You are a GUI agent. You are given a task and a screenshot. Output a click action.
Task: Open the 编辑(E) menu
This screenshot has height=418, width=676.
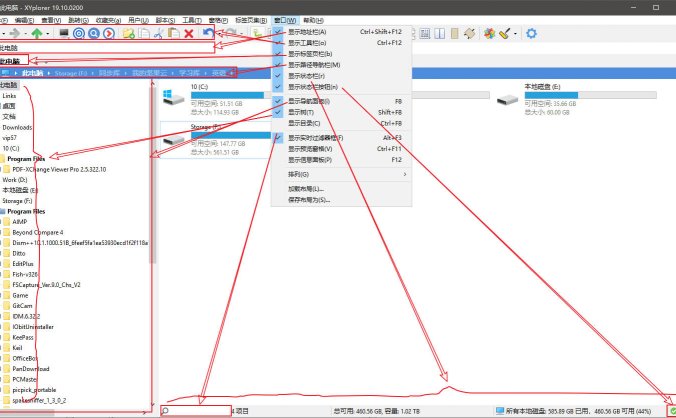(x=24, y=20)
